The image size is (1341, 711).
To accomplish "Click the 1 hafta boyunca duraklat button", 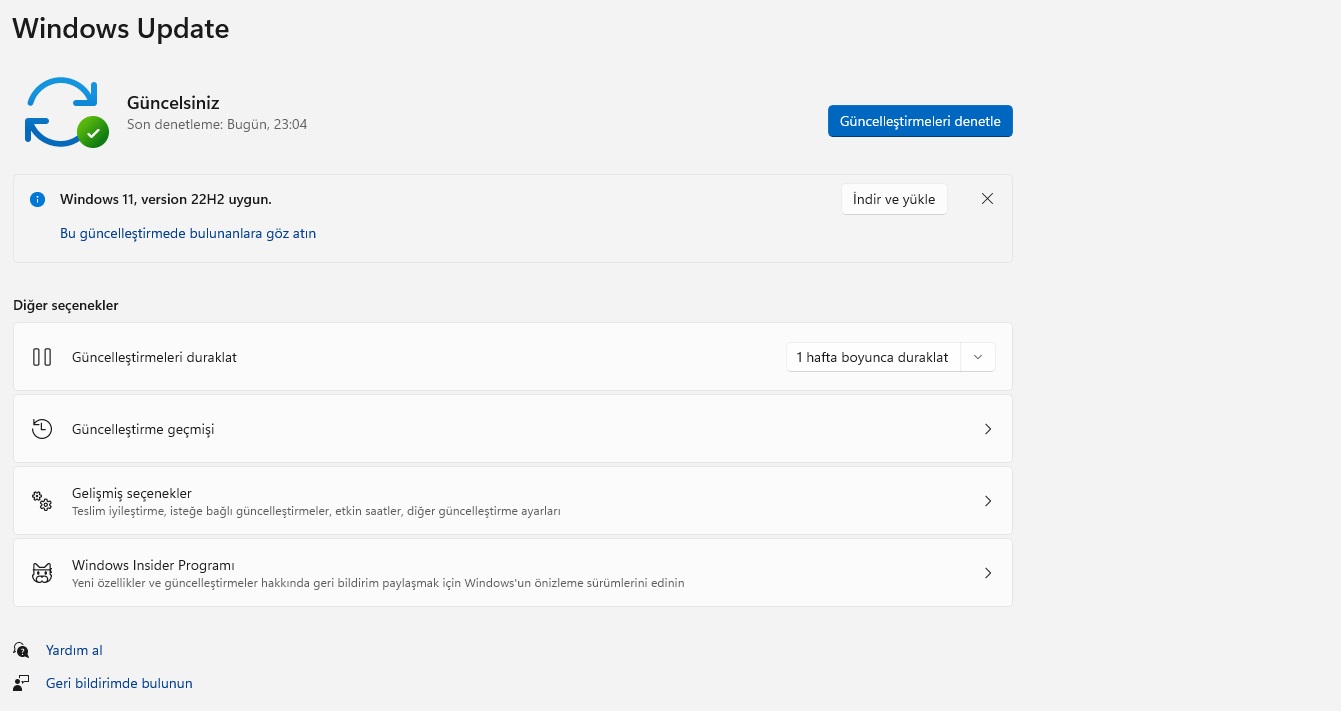I will 872,357.
